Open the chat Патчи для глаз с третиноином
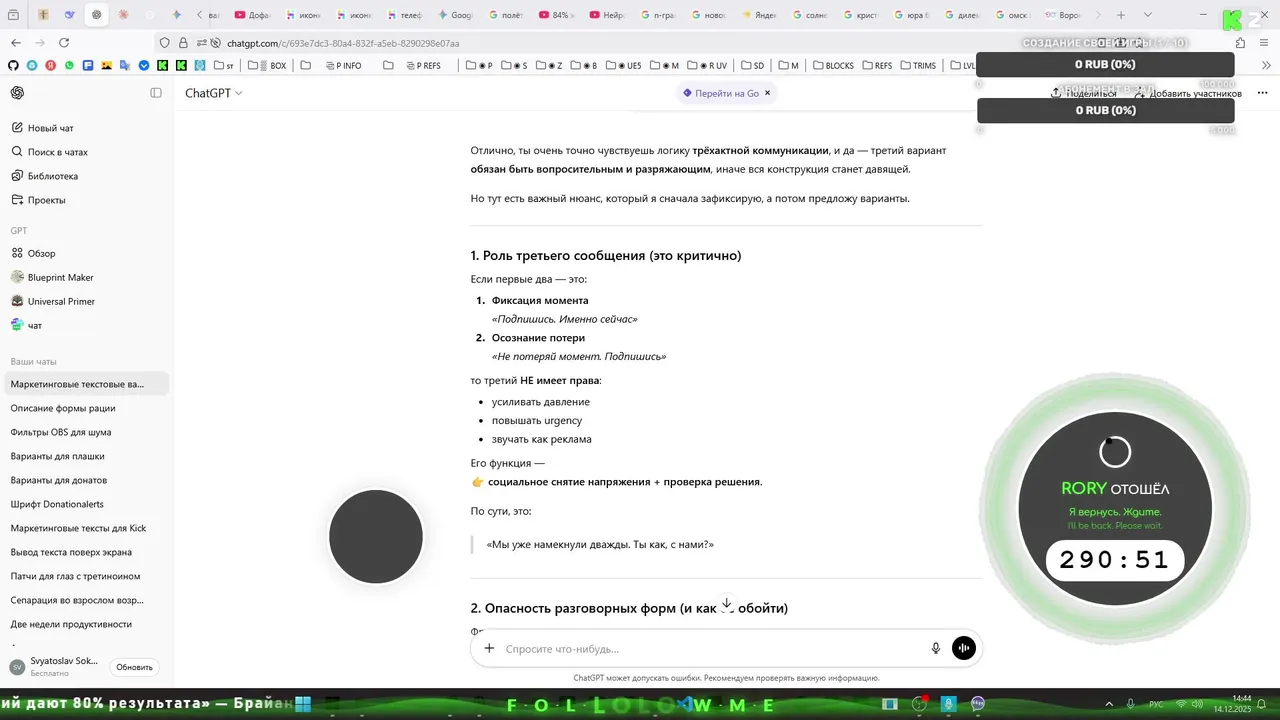 (75, 576)
